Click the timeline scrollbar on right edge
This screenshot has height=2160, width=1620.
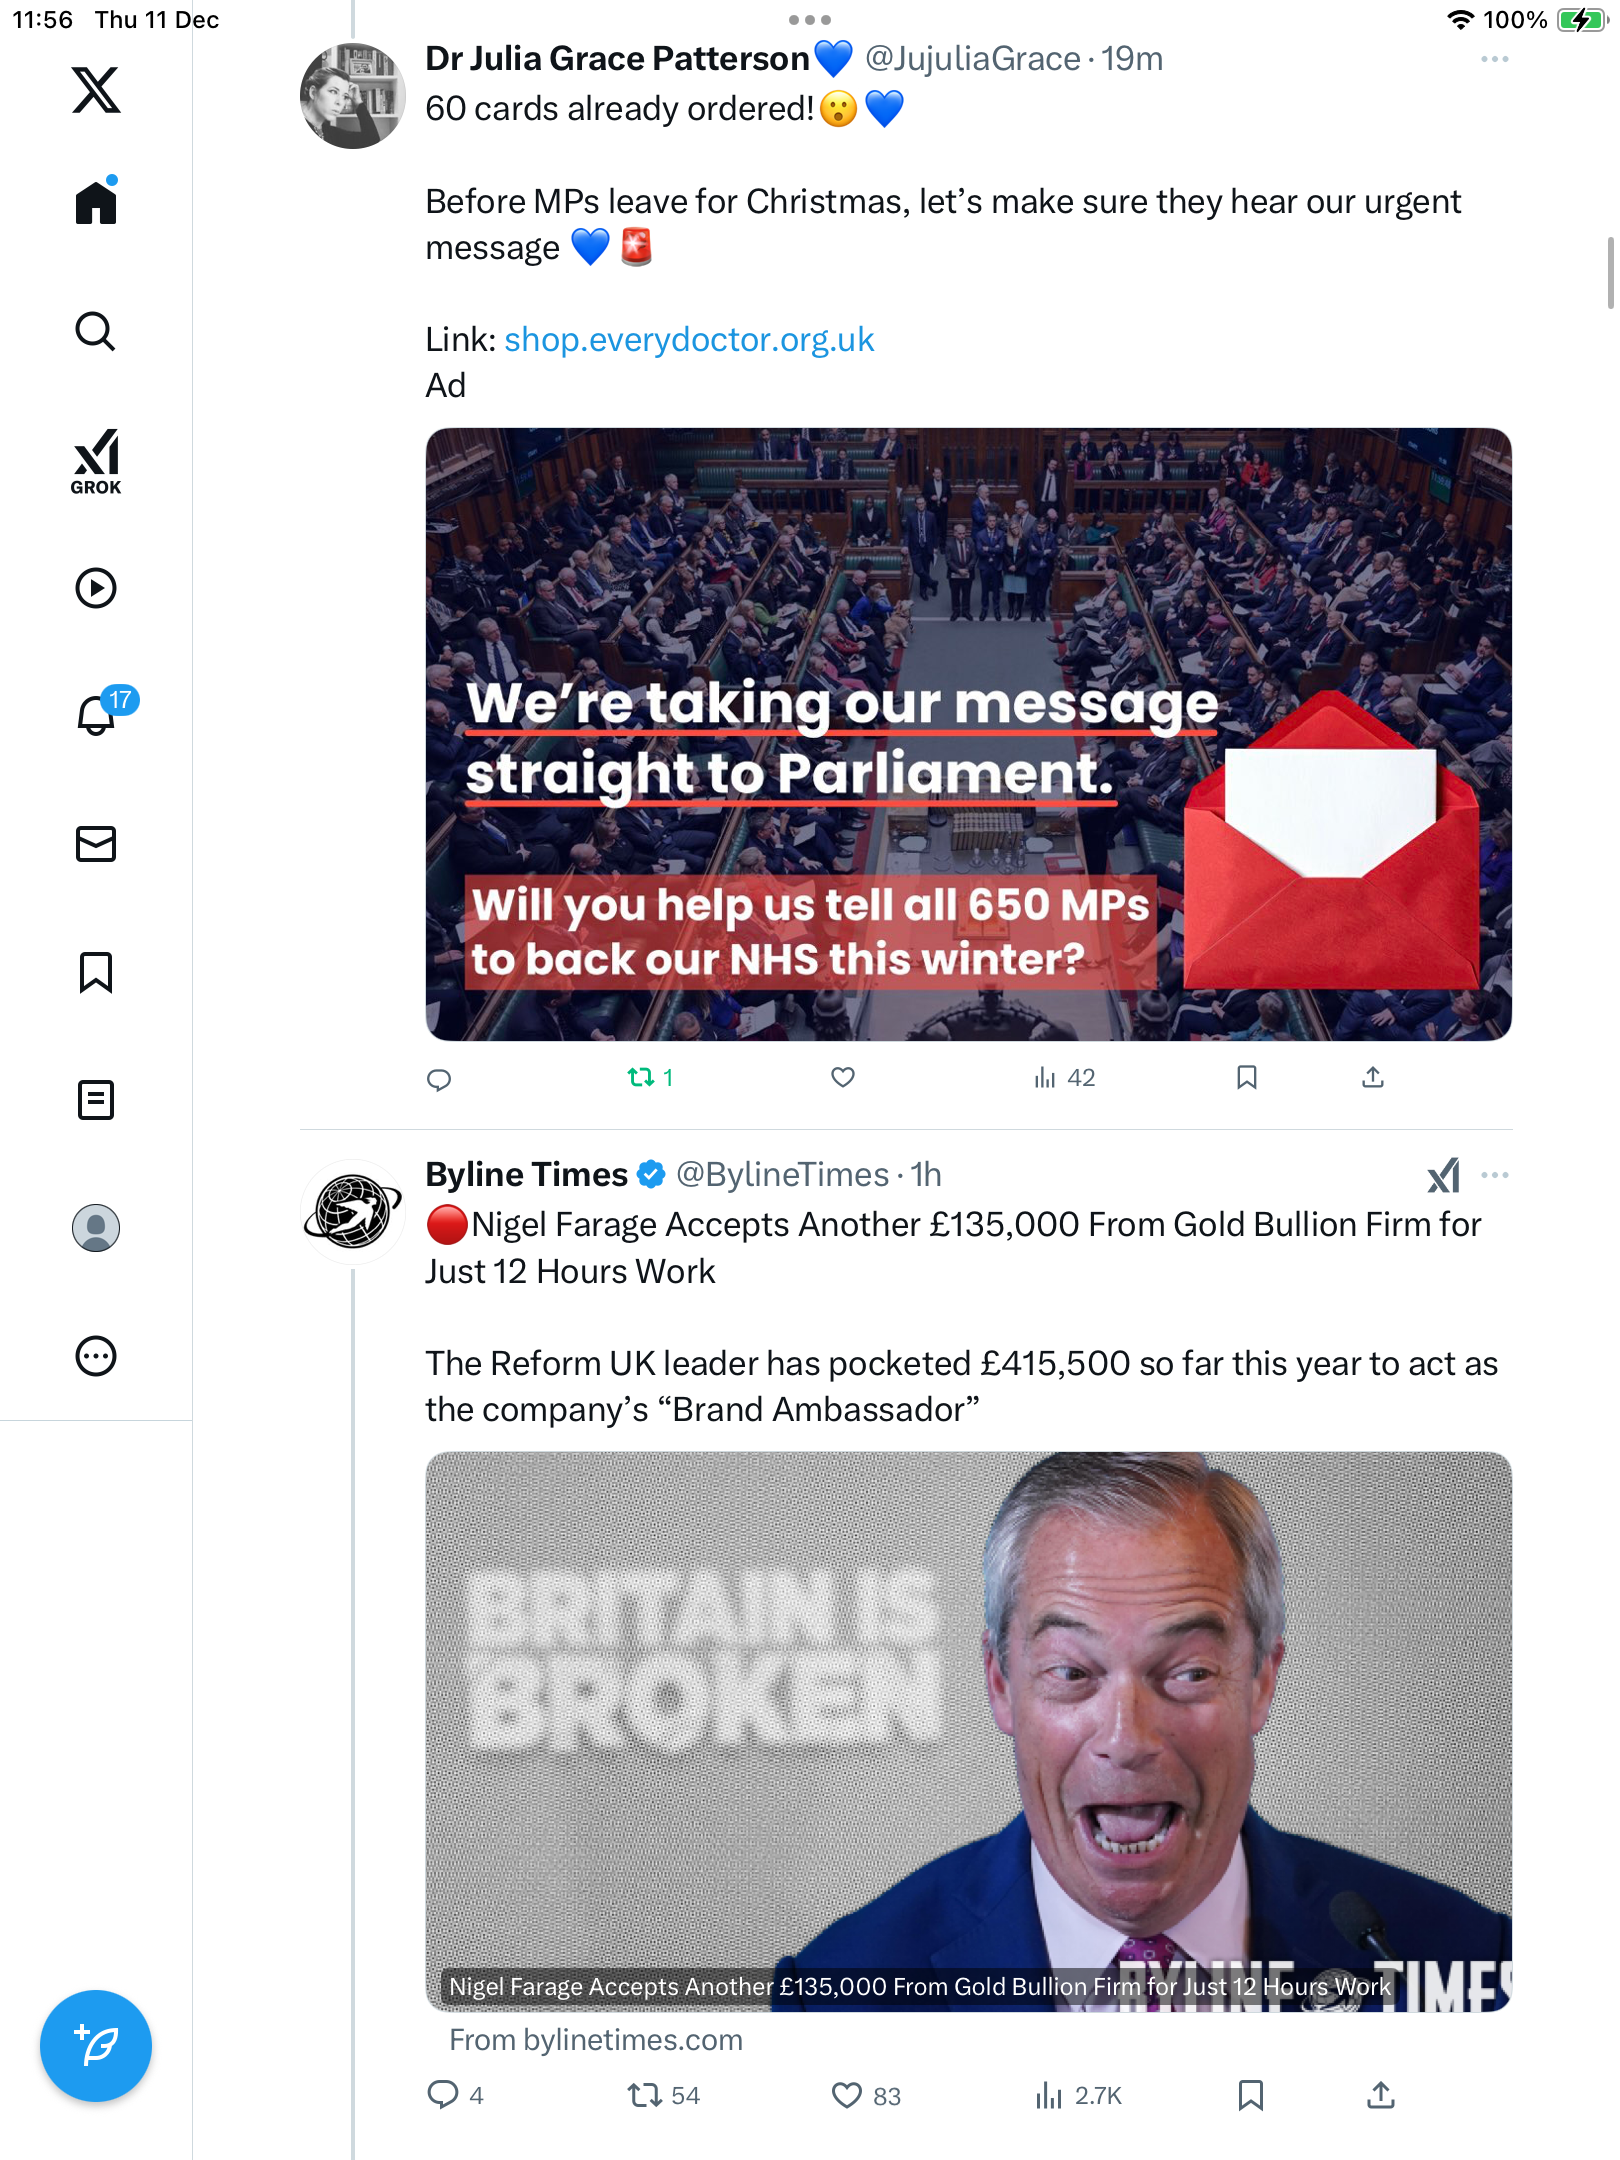tap(1610, 273)
